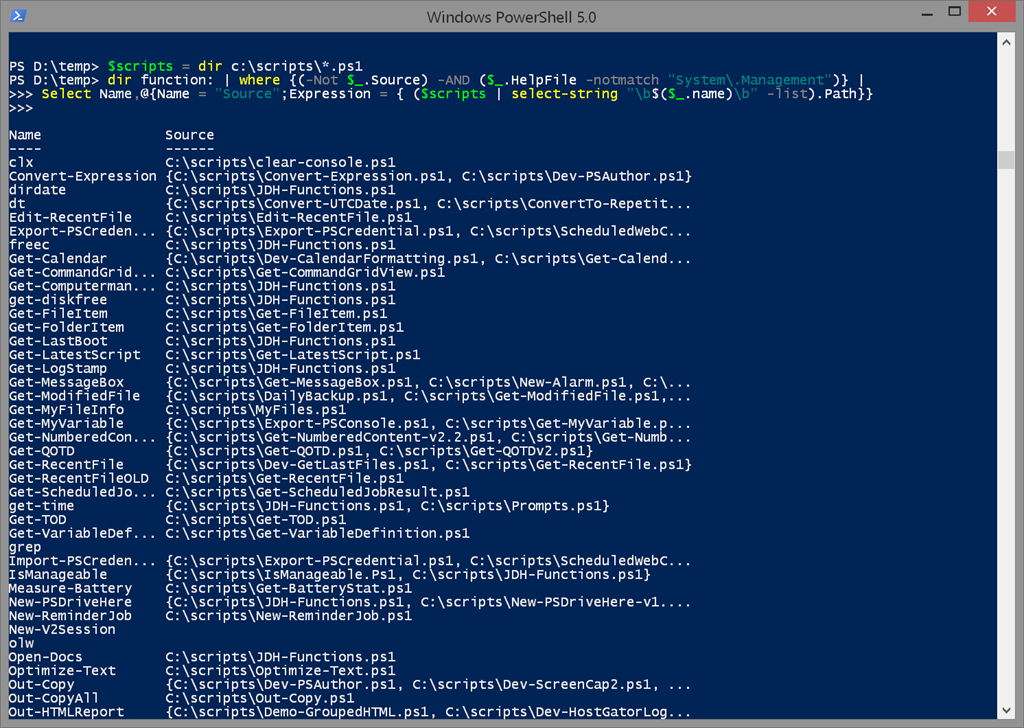Click the Get-LatestScript function name

[x=74, y=355]
